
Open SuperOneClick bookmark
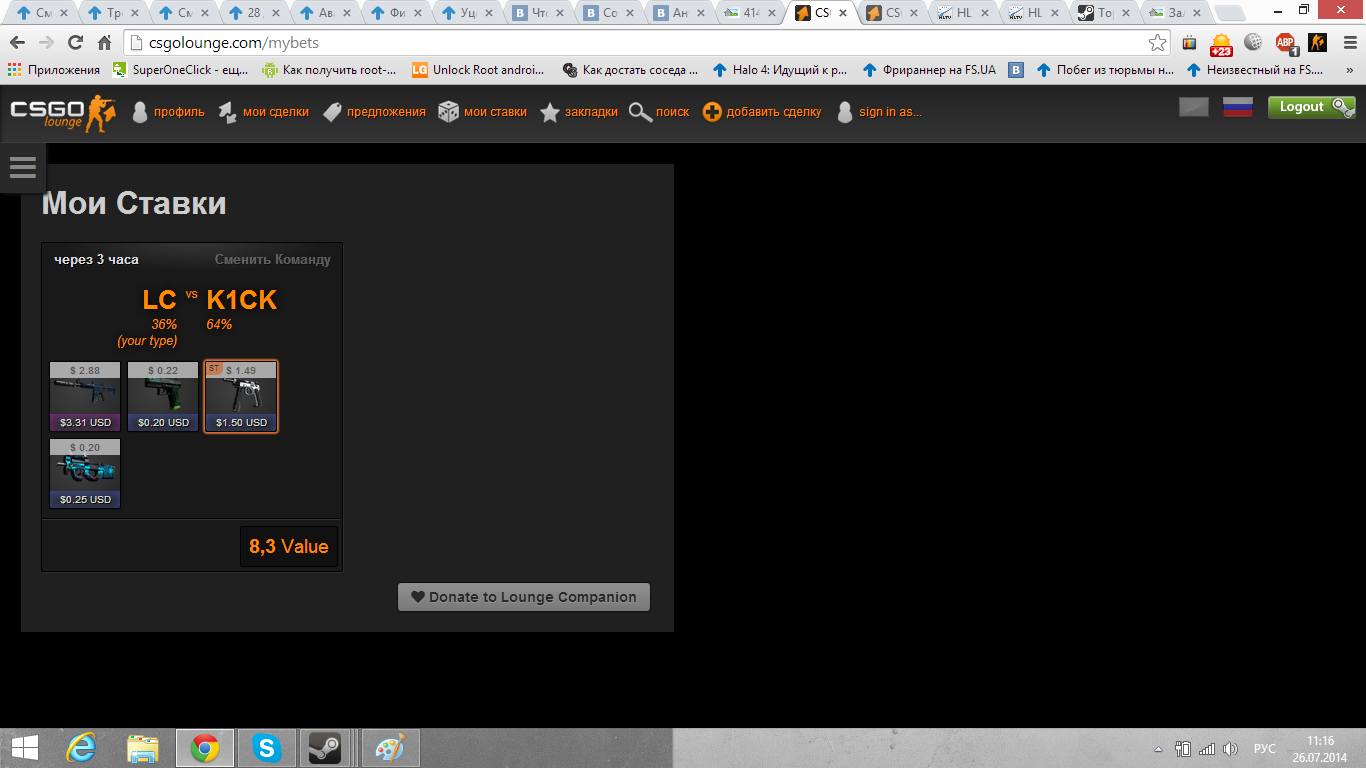coord(179,70)
